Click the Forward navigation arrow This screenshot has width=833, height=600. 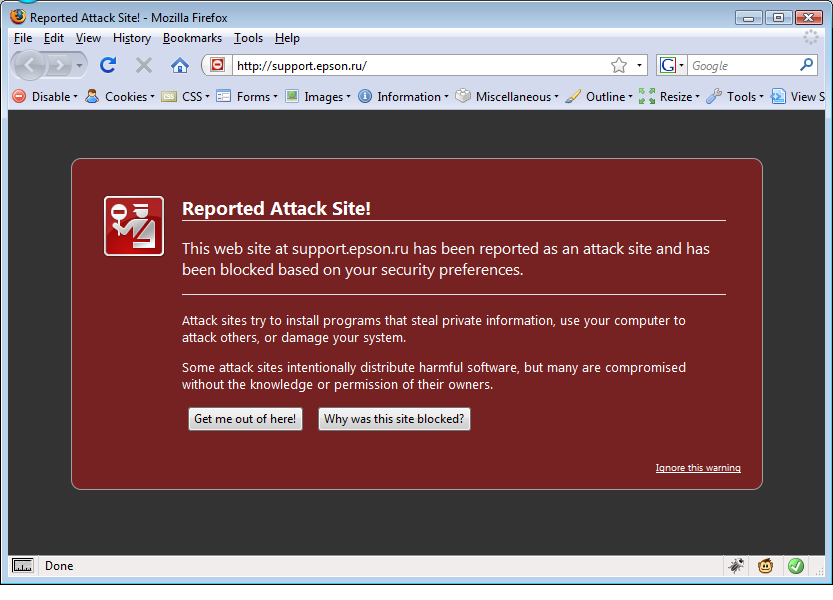[59, 66]
